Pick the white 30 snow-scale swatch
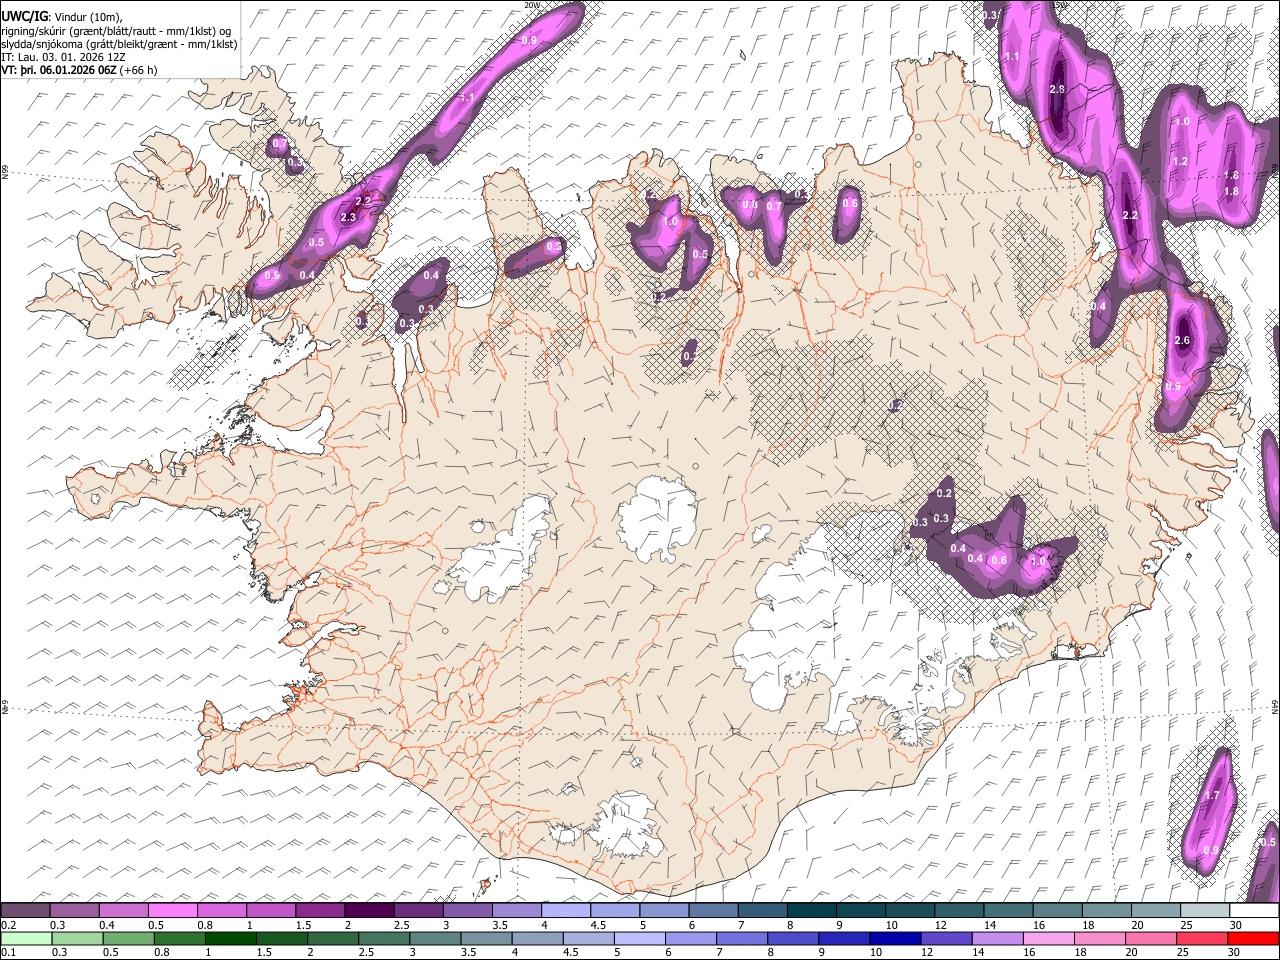This screenshot has width=1280, height=960. (x=1254, y=910)
